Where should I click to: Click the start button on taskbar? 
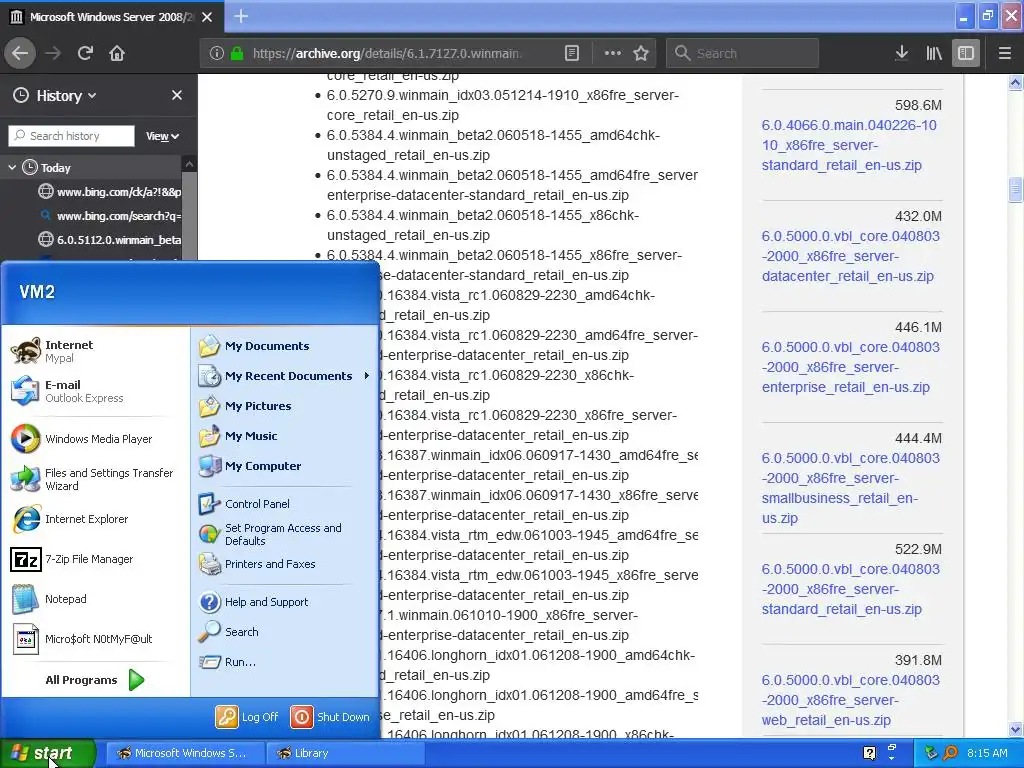coord(47,753)
